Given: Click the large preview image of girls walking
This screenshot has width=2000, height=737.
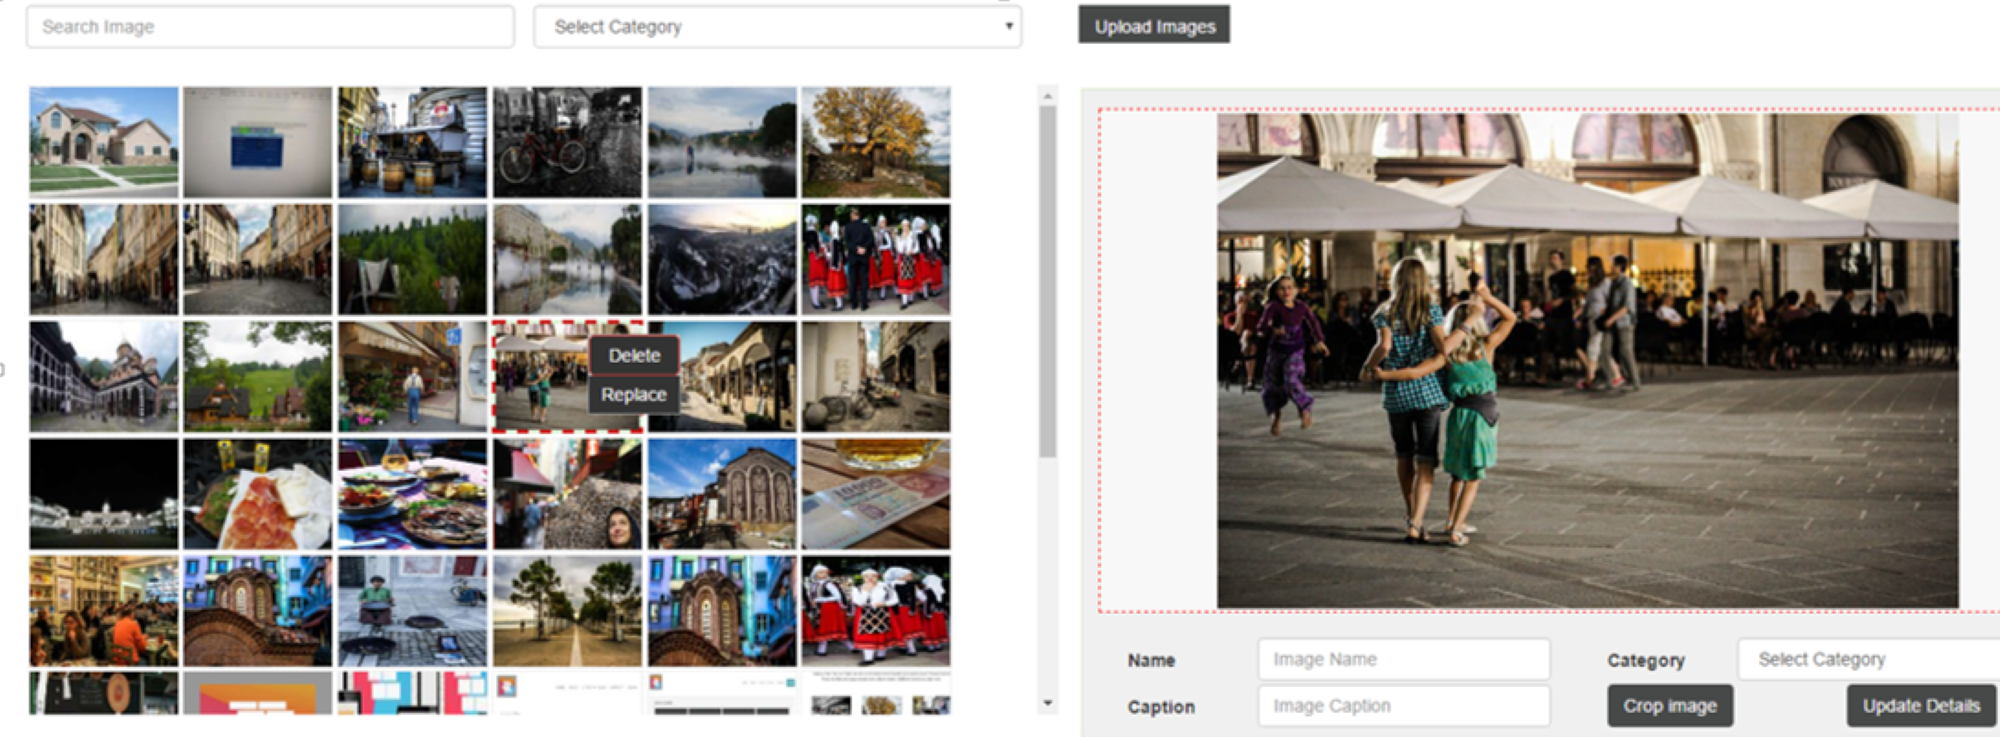Looking at the screenshot, I should click(x=1587, y=361).
